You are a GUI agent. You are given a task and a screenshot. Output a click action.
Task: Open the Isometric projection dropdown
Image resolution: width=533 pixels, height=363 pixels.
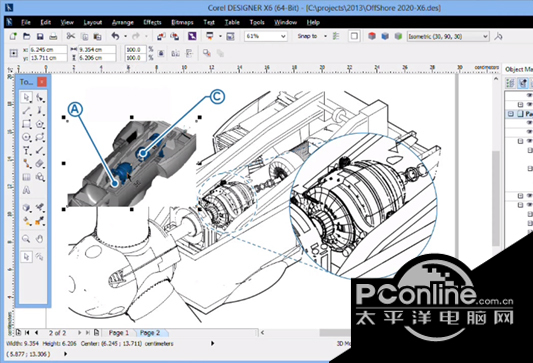448,36
